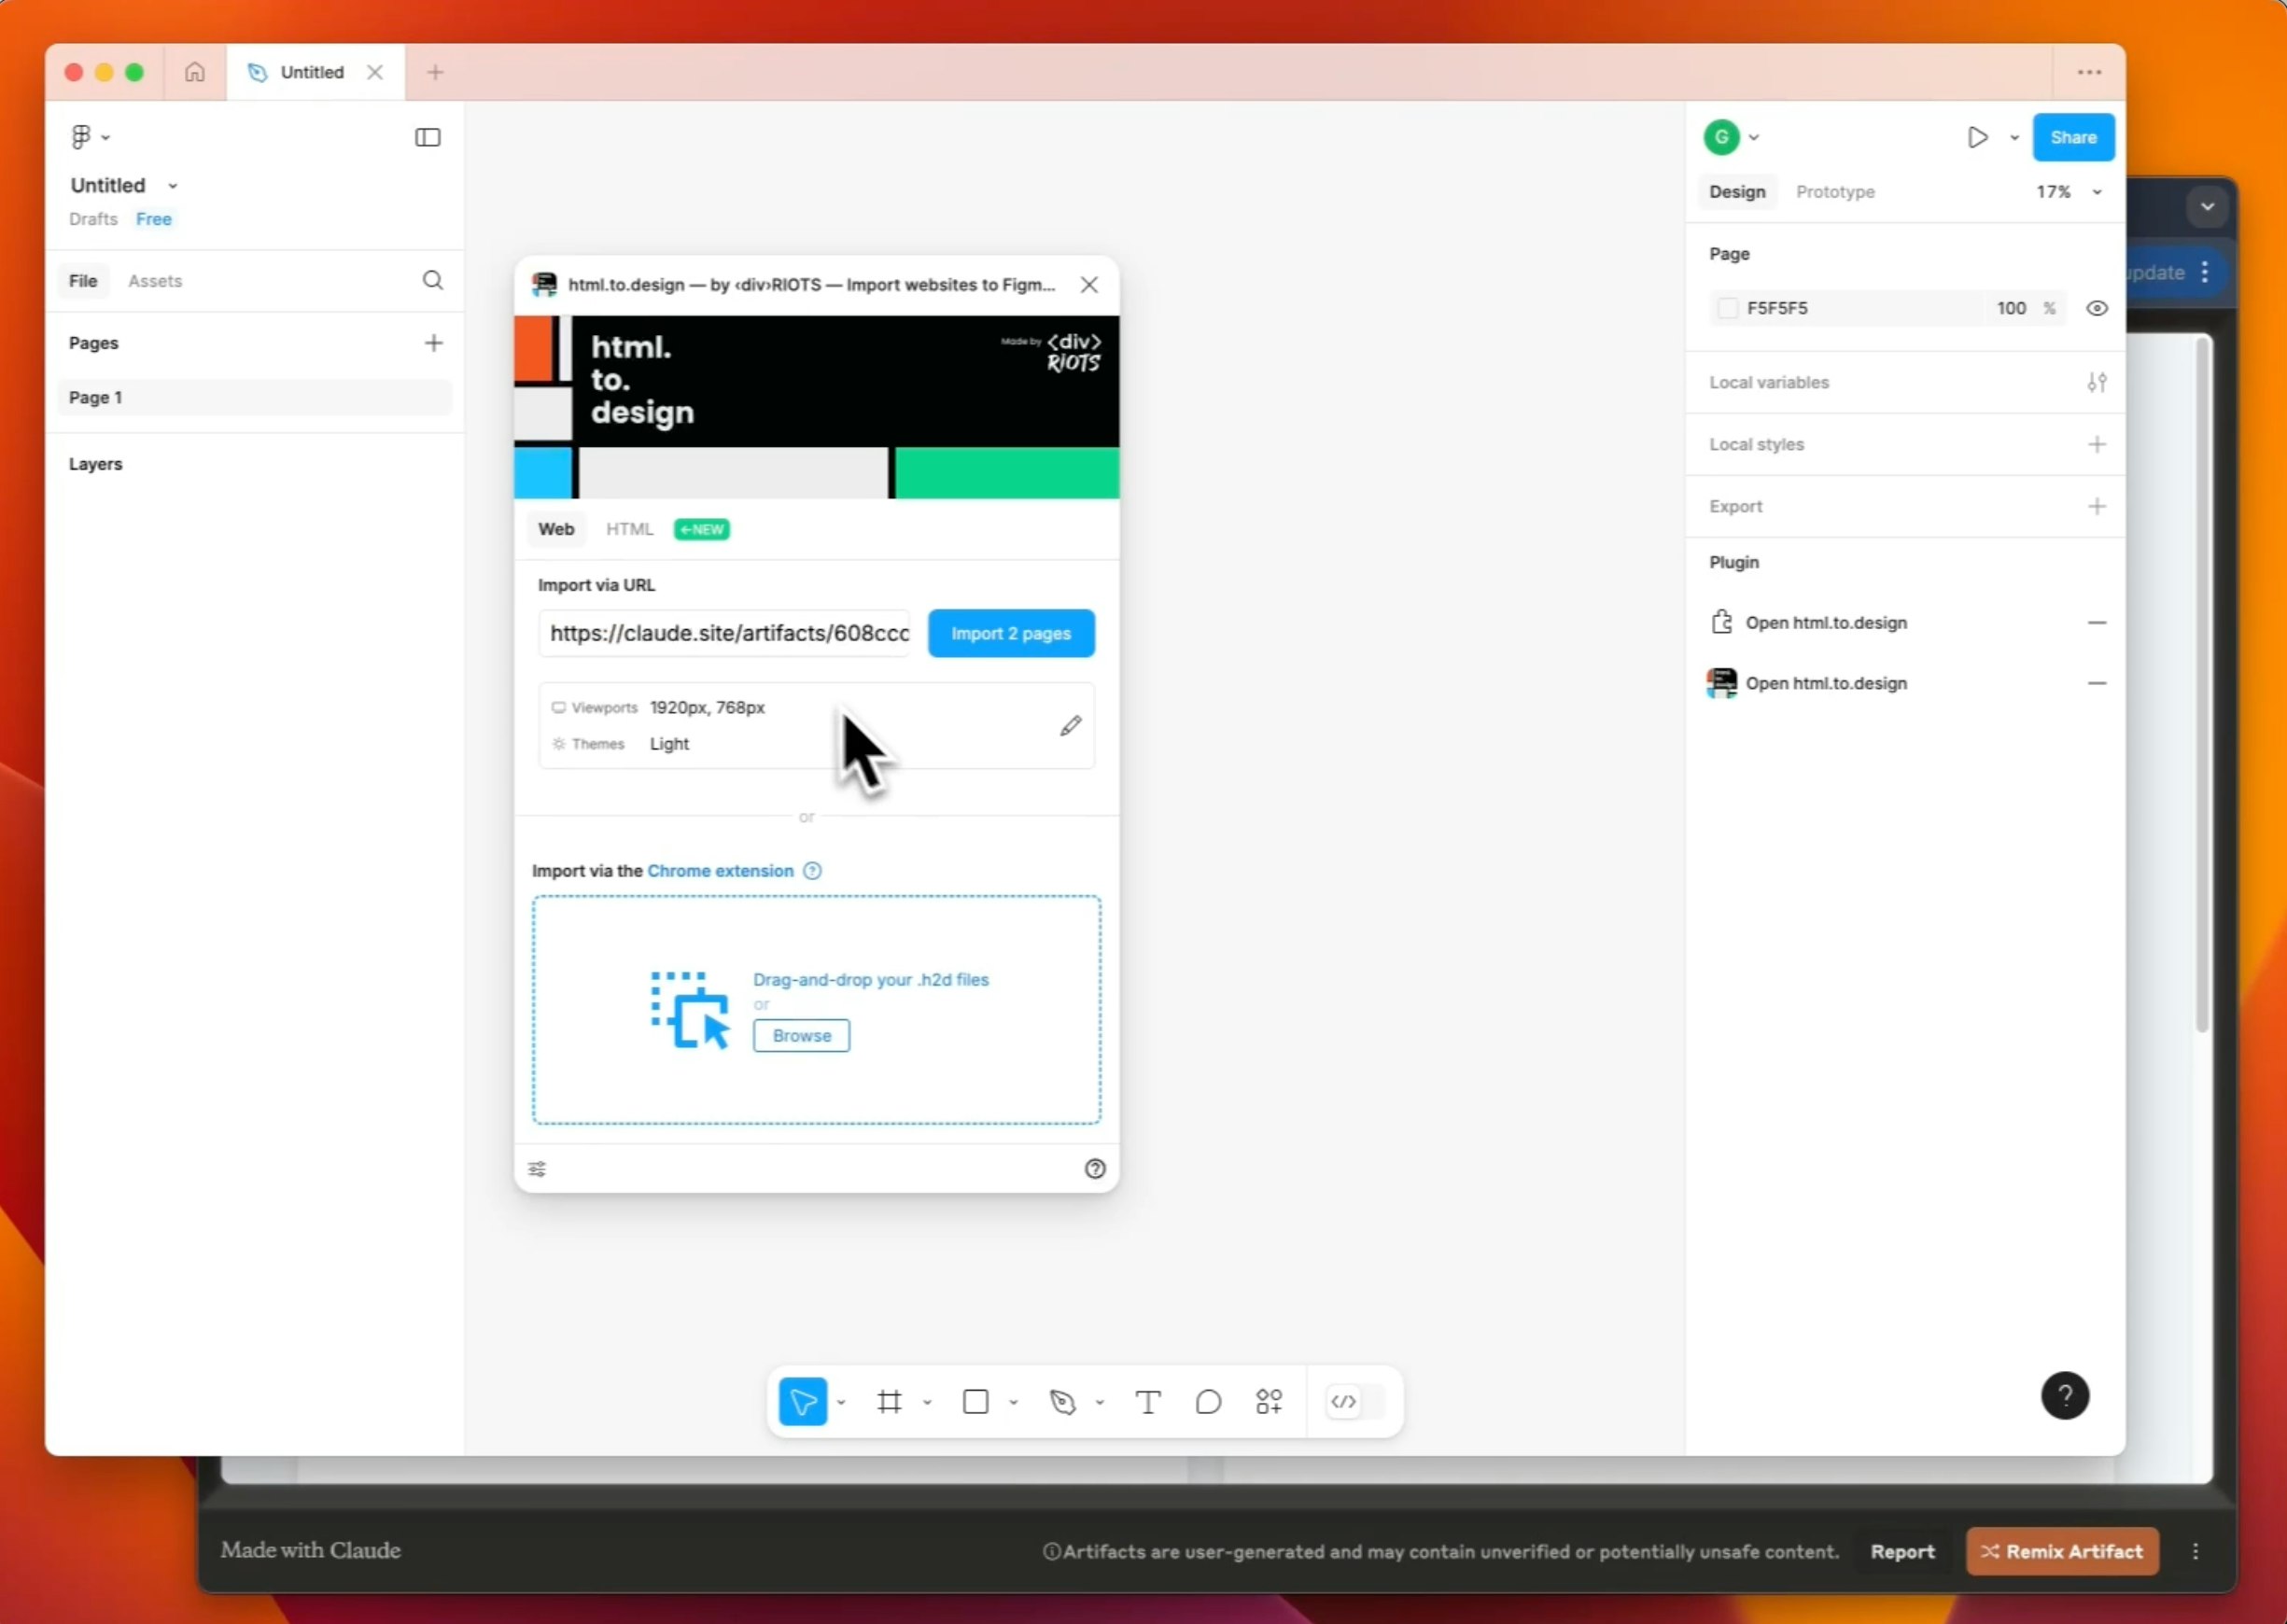This screenshot has height=1624, width=2287.
Task: Open the Move tool dropdown arrow
Action: pos(841,1402)
